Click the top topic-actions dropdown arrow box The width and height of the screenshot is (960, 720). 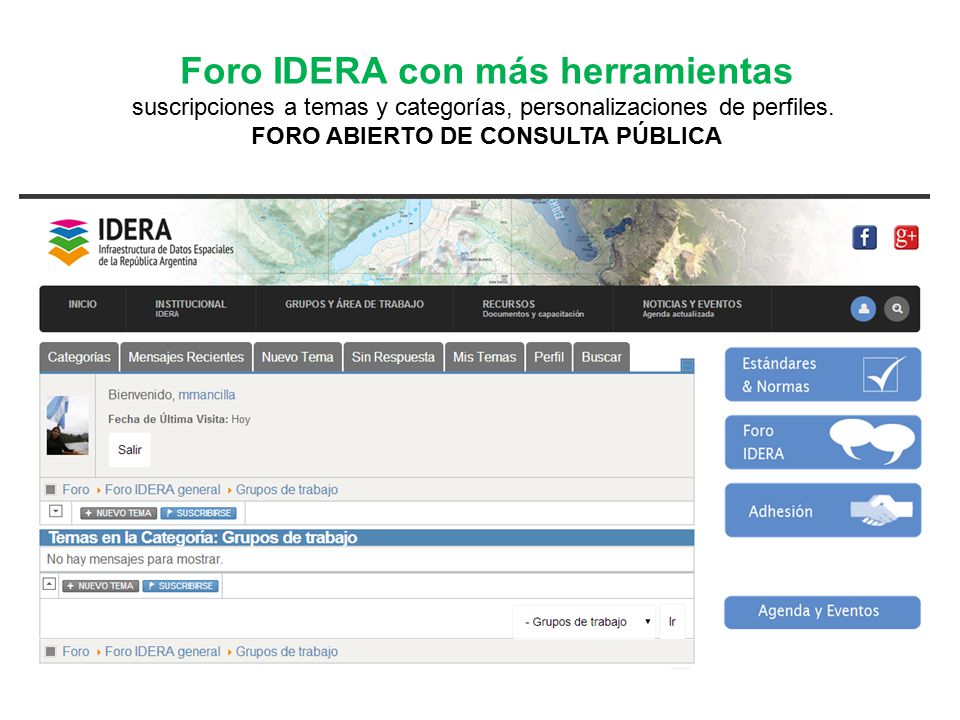pos(56,511)
